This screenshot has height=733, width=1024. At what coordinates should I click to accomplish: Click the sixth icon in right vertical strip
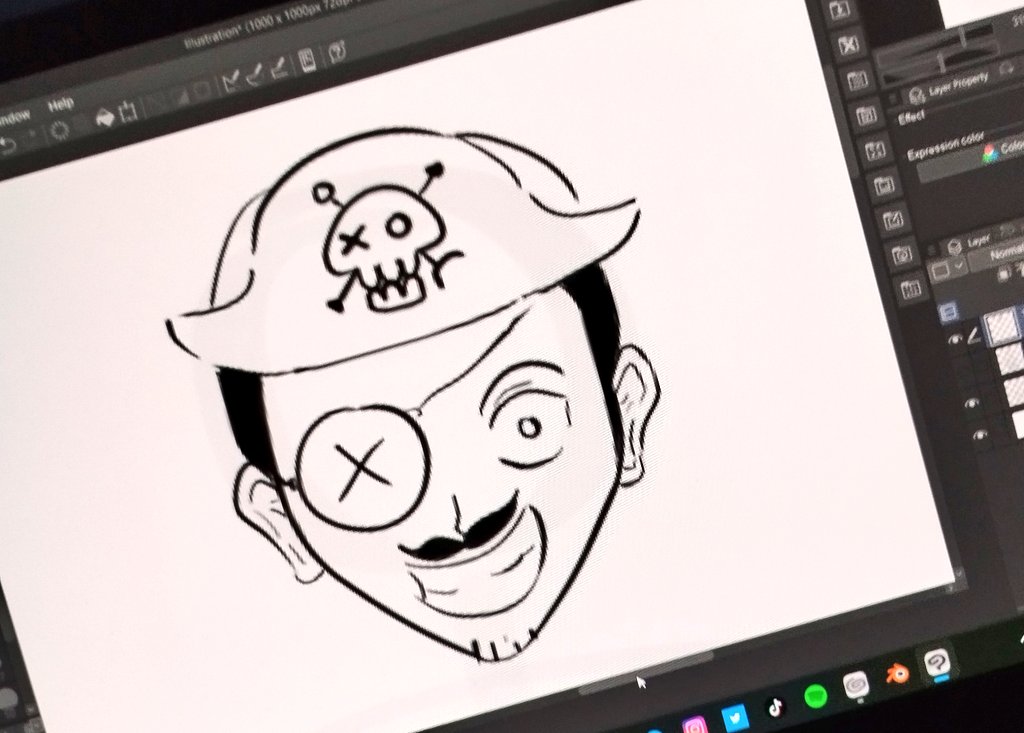(x=884, y=185)
